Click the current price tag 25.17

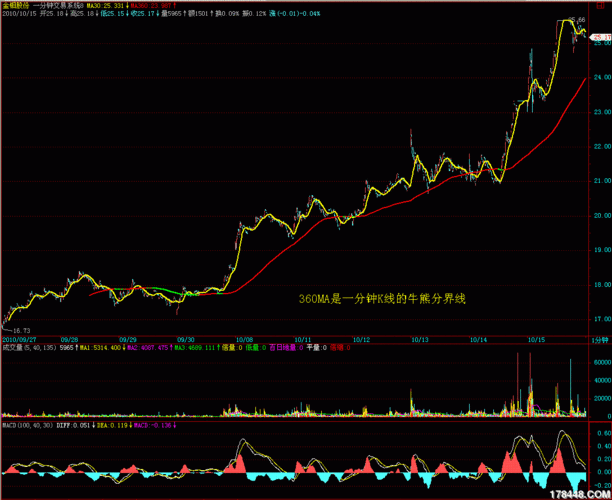click(x=601, y=37)
